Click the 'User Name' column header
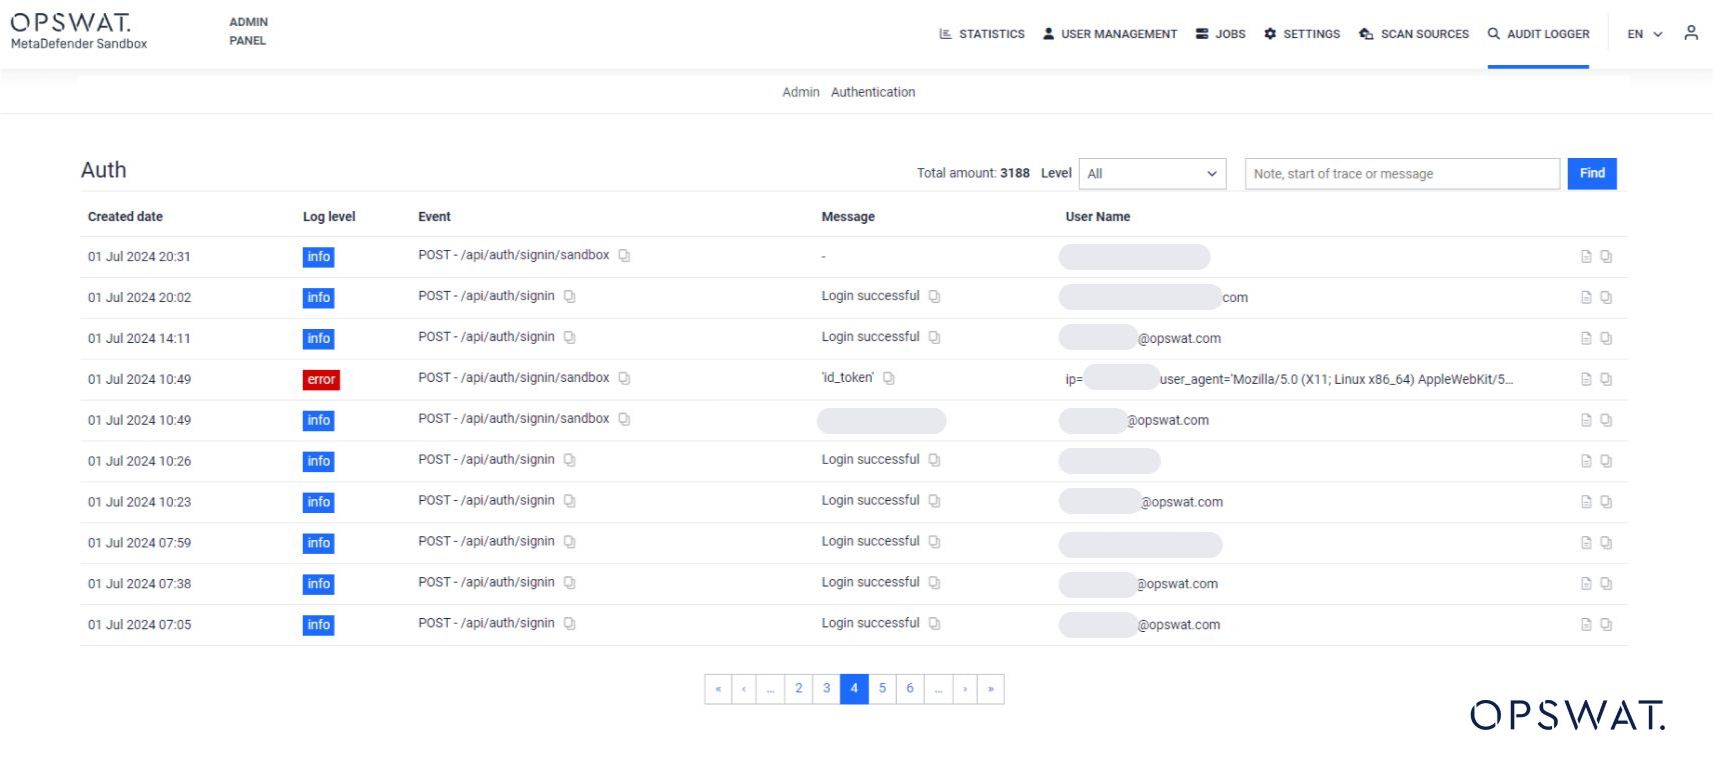 point(1098,217)
